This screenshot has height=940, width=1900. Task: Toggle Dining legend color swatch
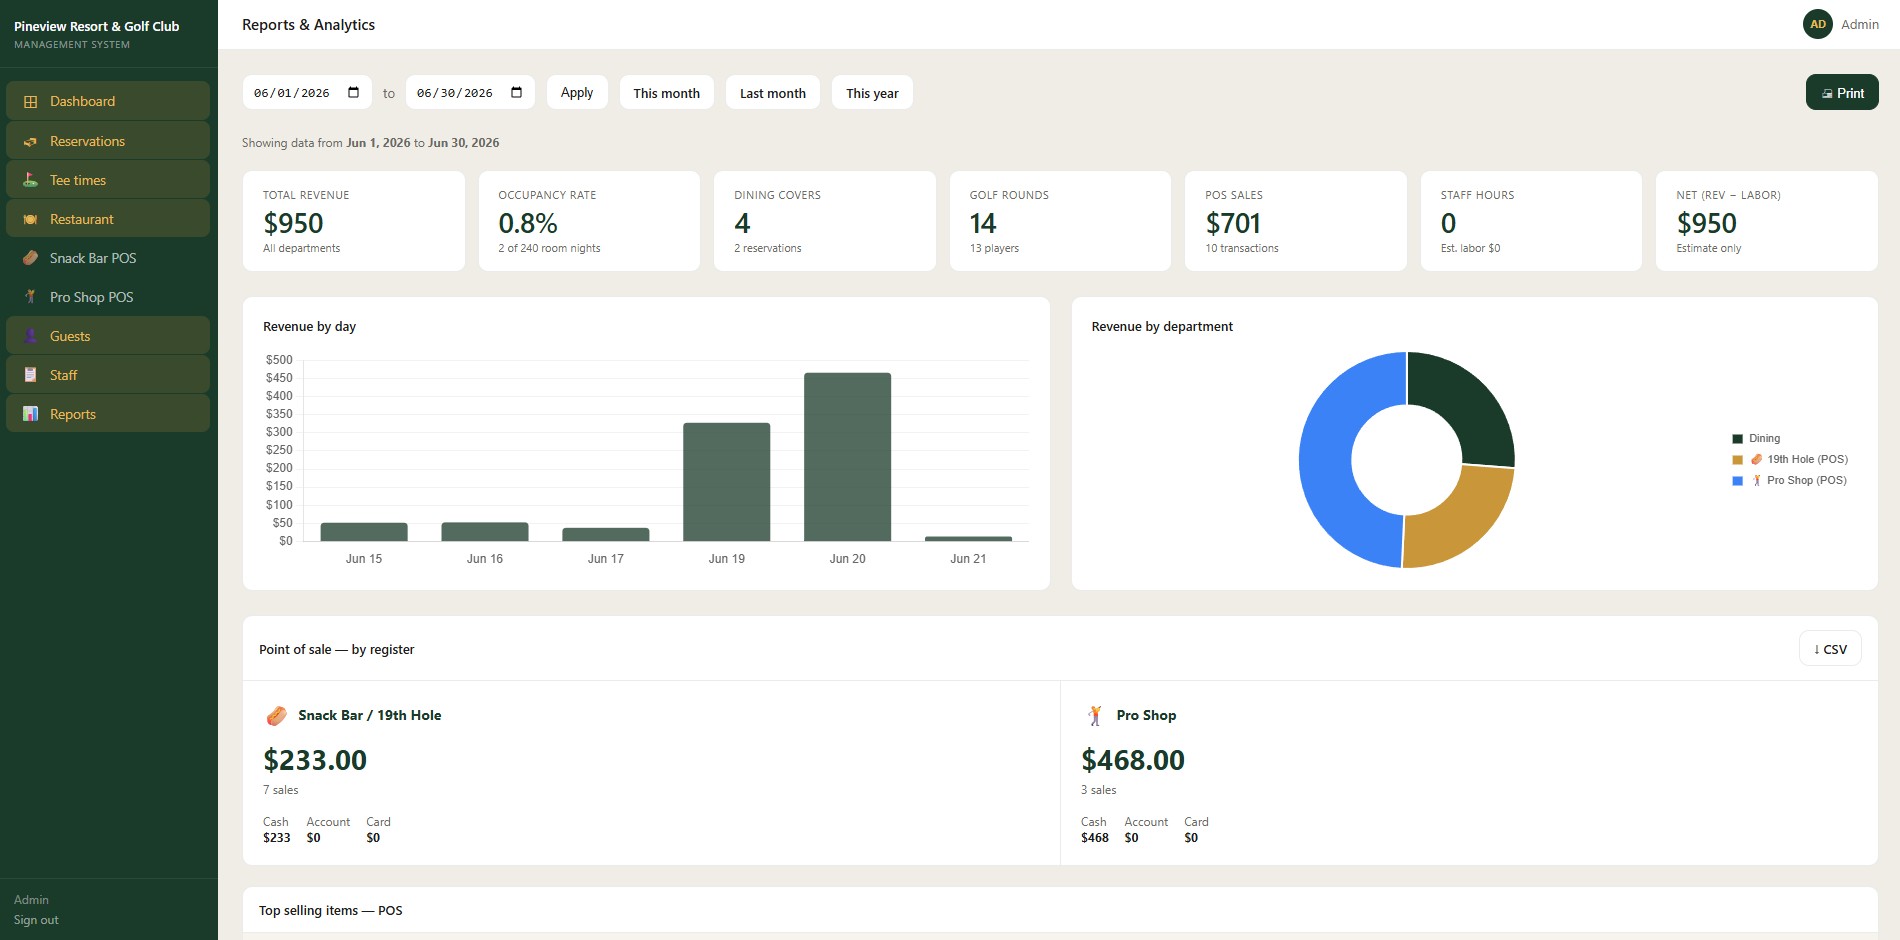click(1738, 439)
